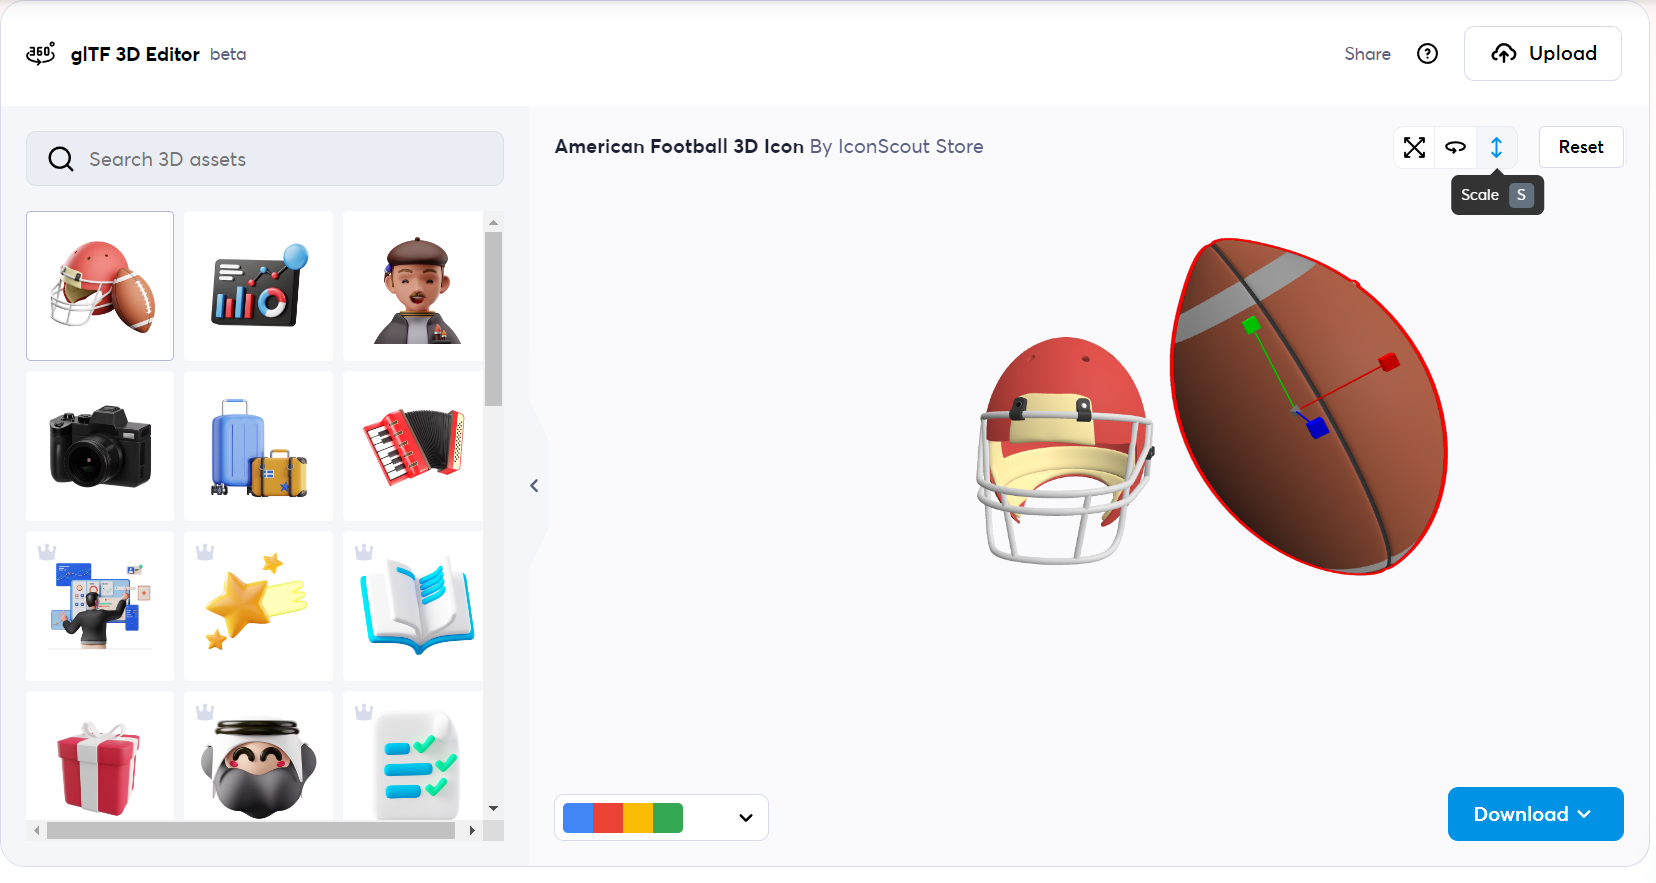Image resolution: width=1656 pixels, height=883 pixels.
Task: Select the red accordion asset thumbnail
Action: click(413, 446)
